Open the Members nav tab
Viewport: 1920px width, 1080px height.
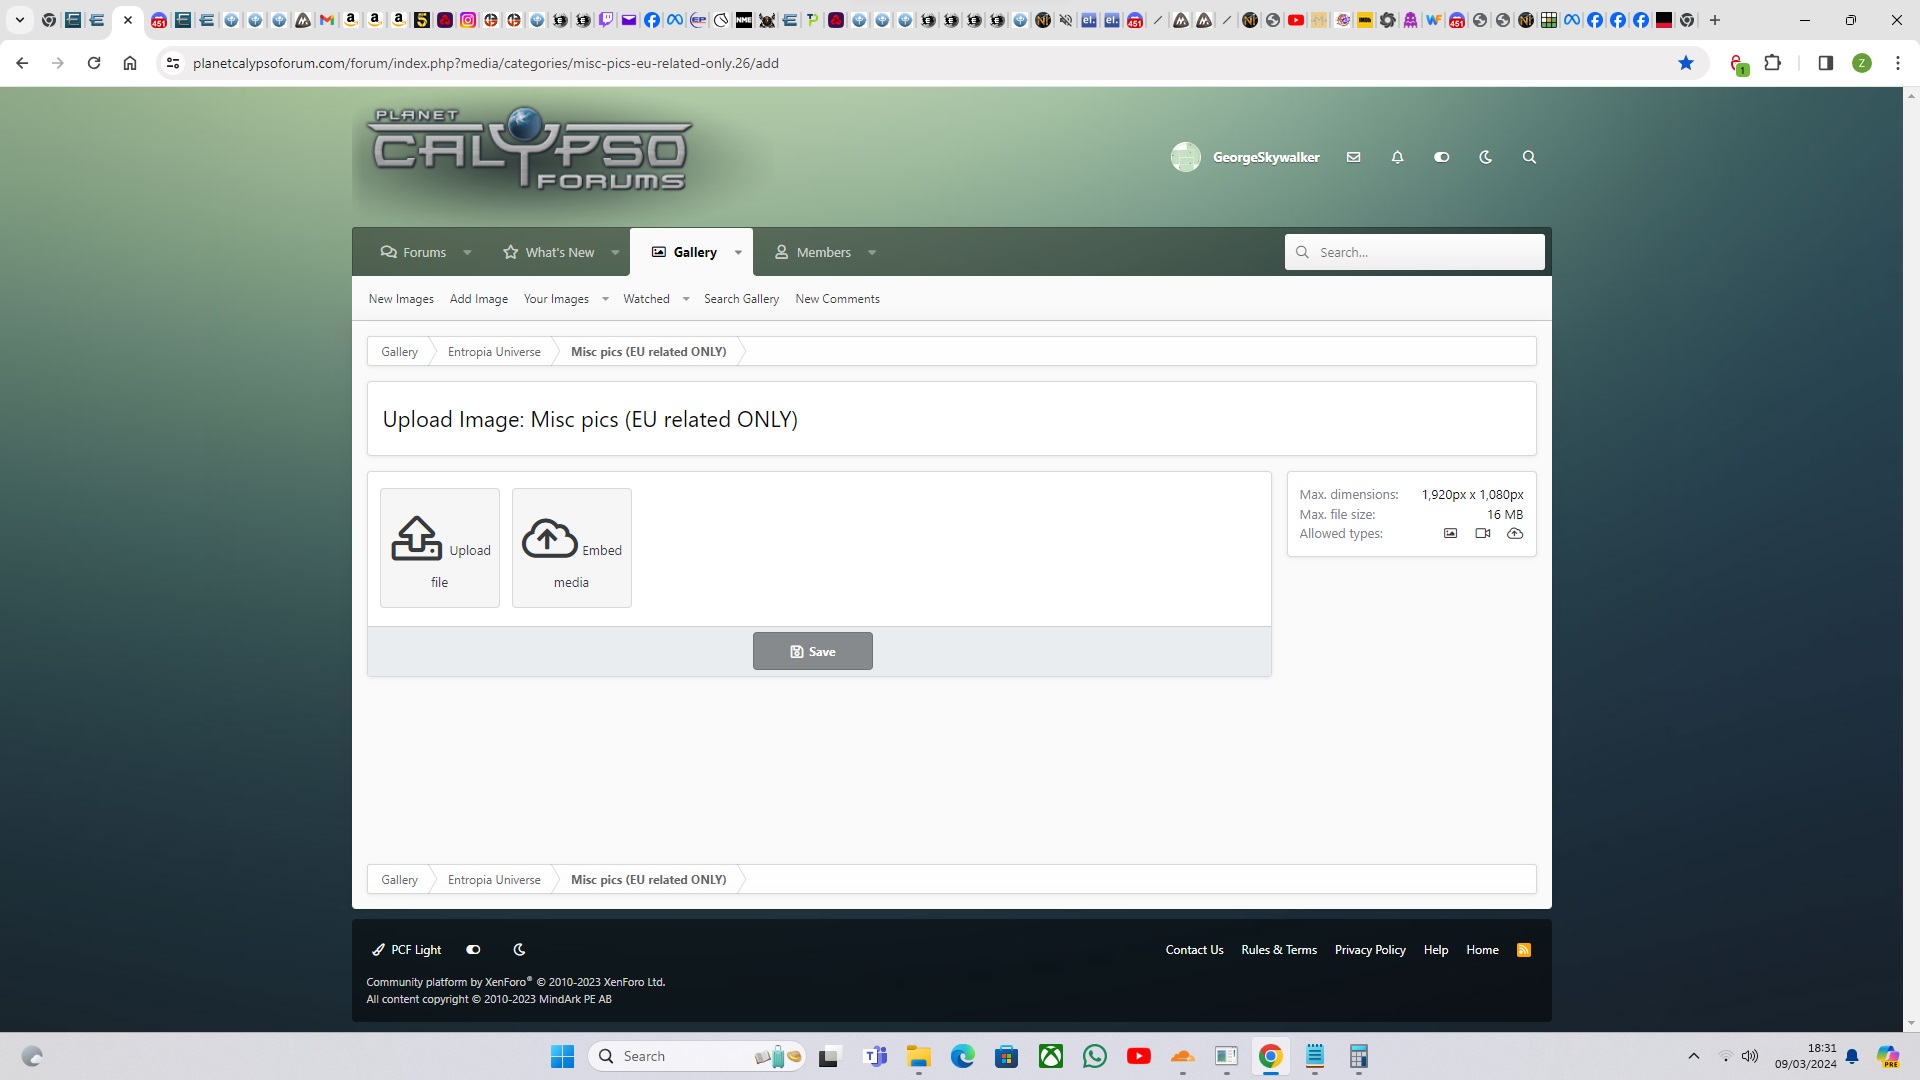tap(813, 253)
